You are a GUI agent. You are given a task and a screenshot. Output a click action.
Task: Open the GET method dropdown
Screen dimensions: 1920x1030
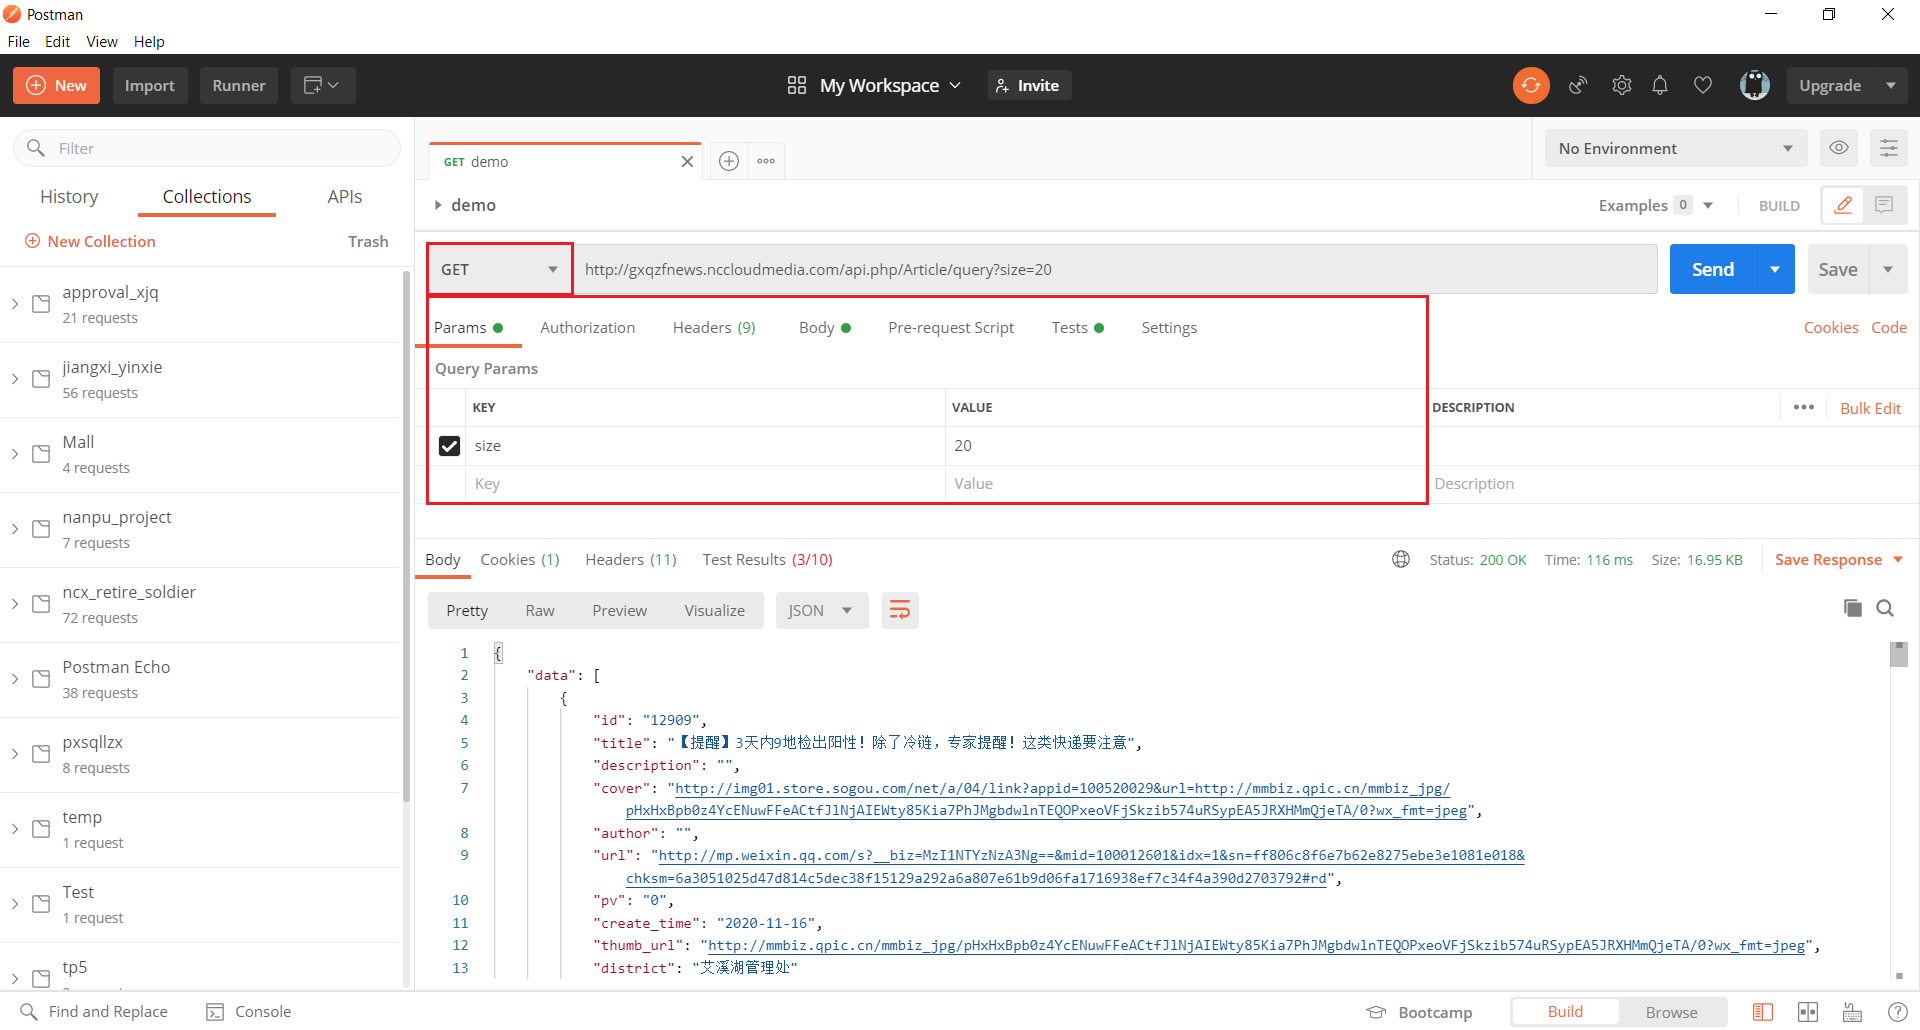(x=500, y=270)
